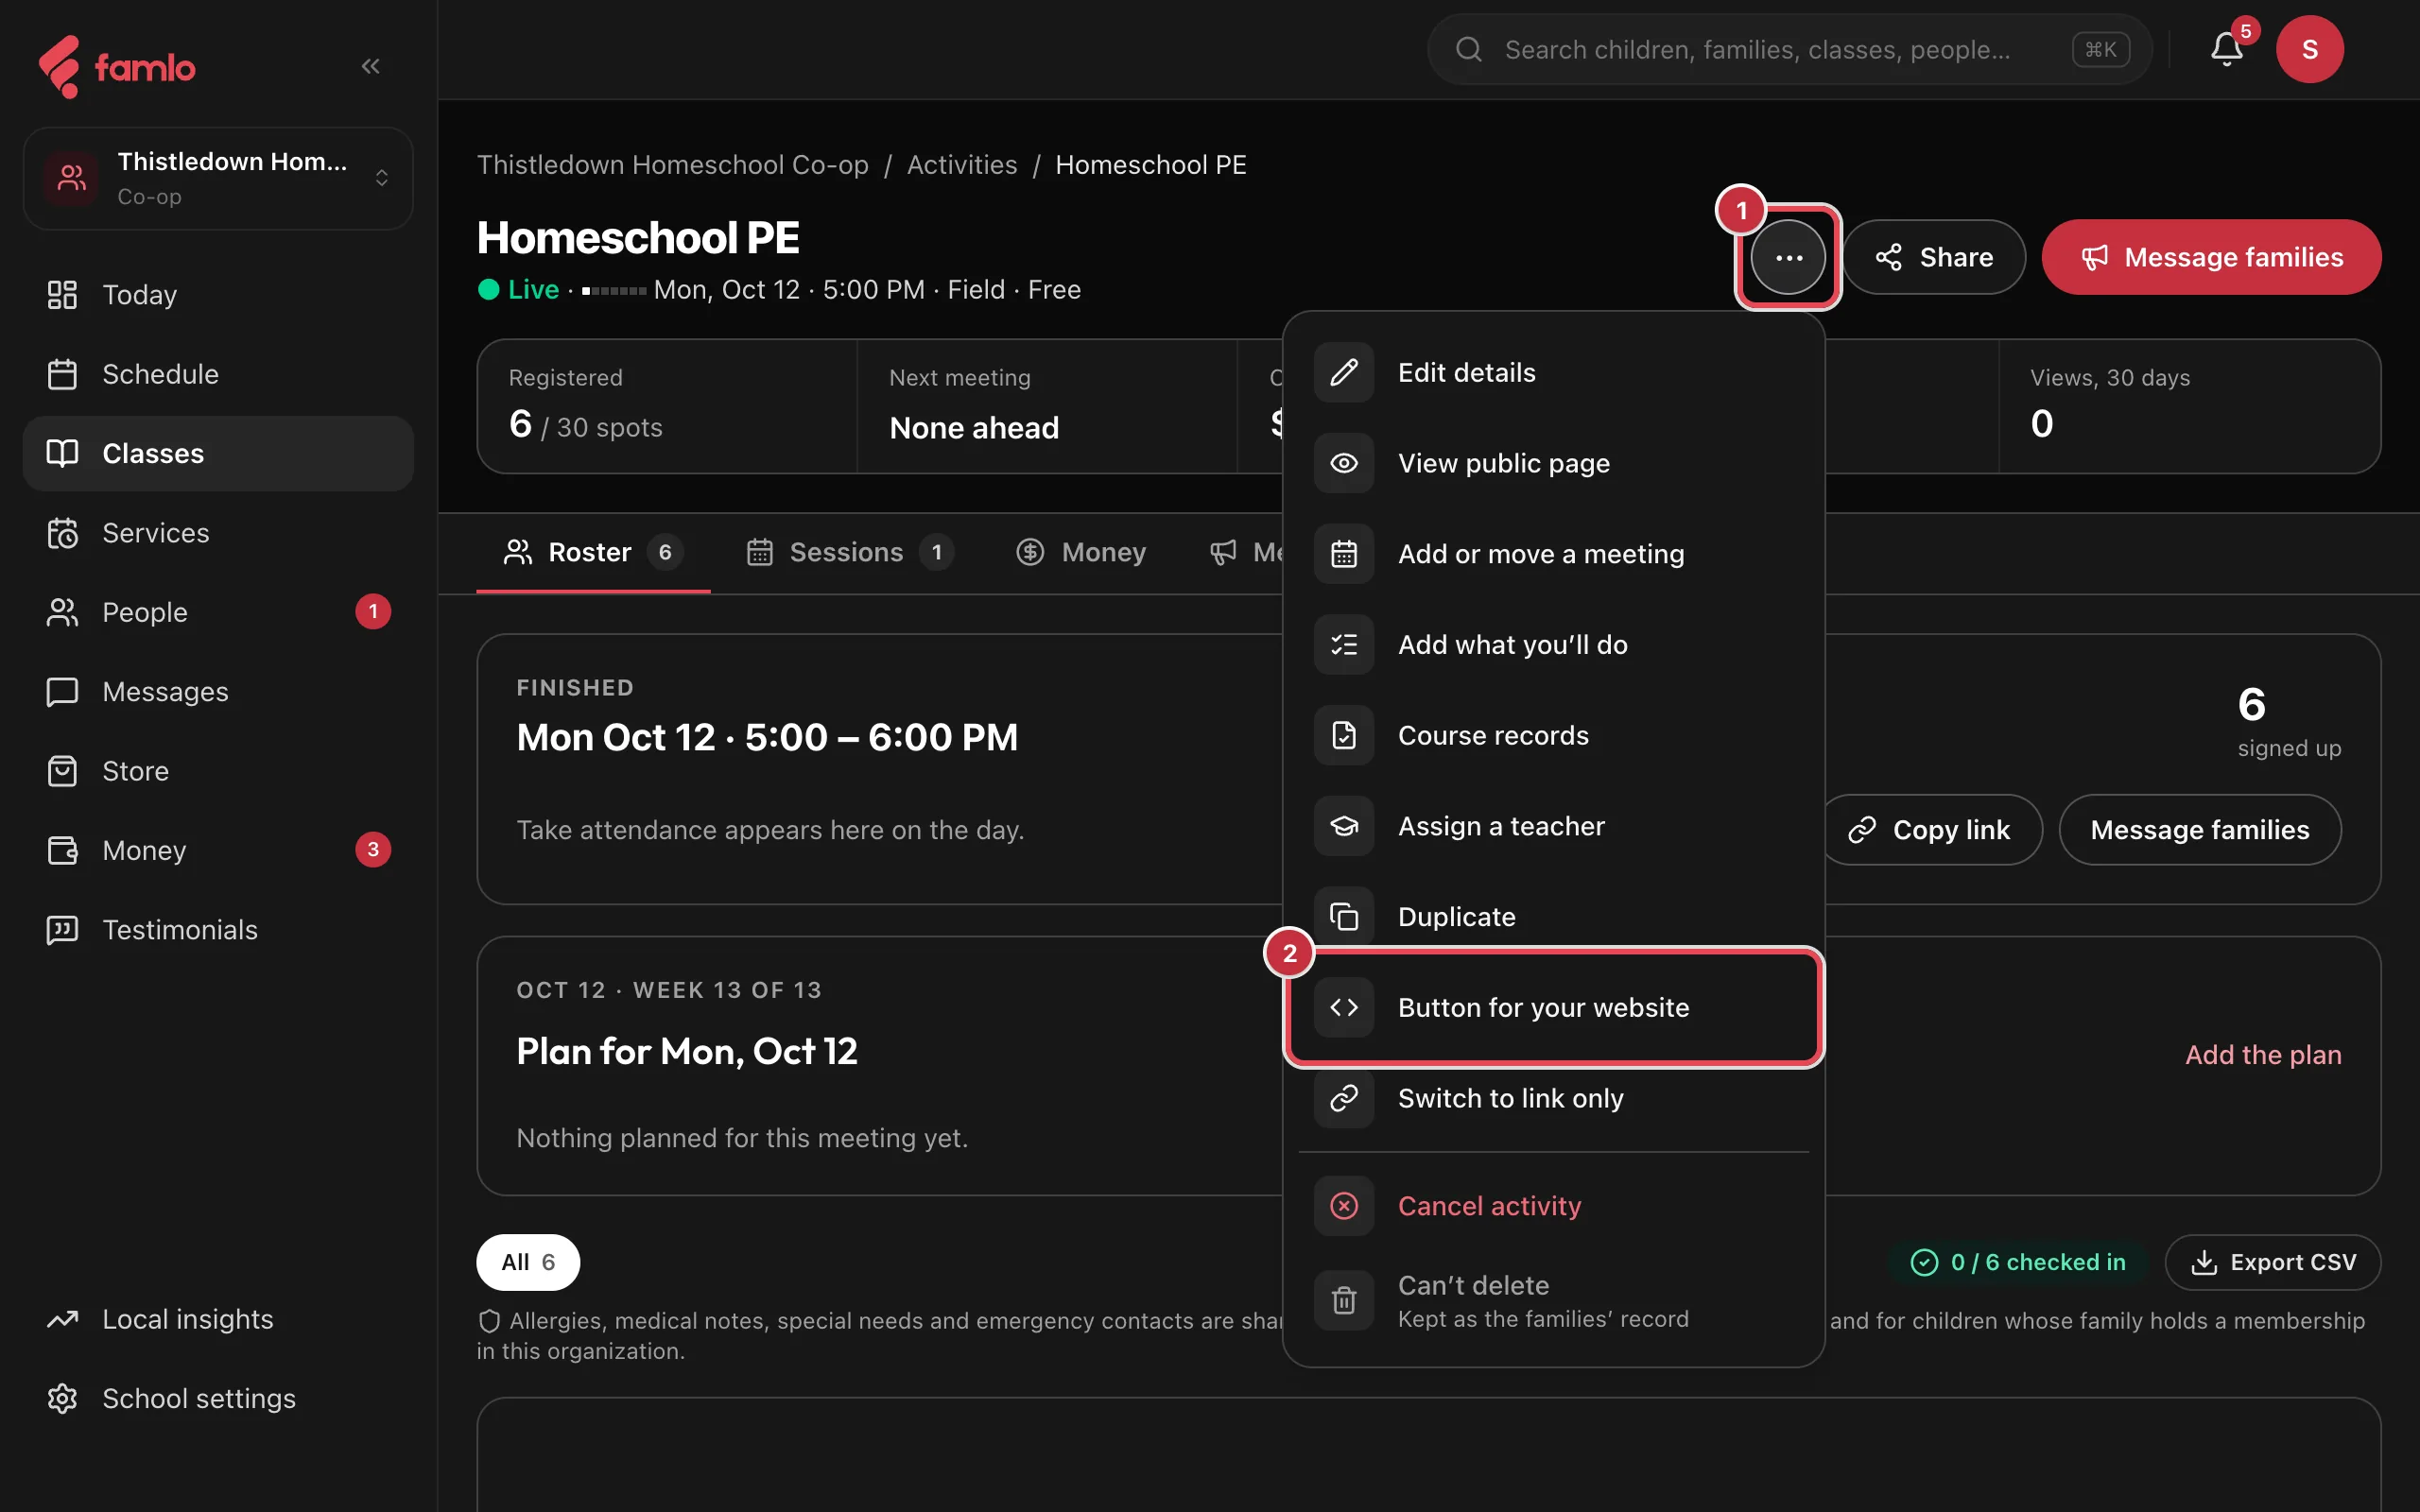Choose Cancel activity in the menu

pyautogui.click(x=1554, y=1206)
